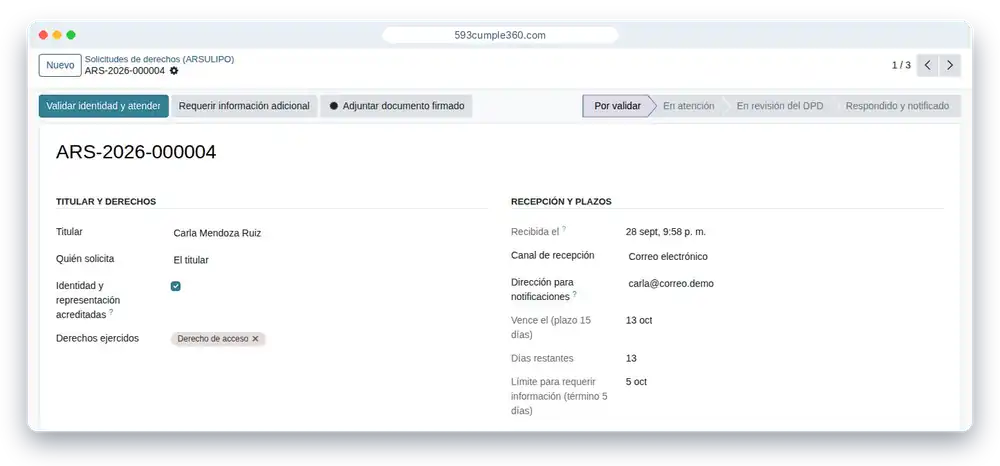The image size is (1000, 466).
Task: Show help for Identidad y representación acreditadas
Action: pos(111,312)
